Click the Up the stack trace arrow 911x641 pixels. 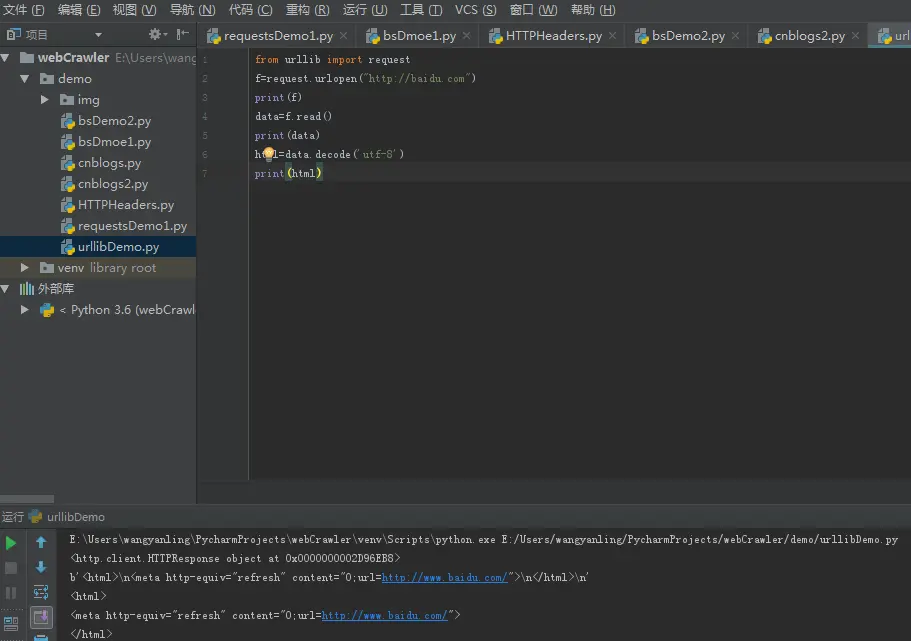pyautogui.click(x=41, y=542)
